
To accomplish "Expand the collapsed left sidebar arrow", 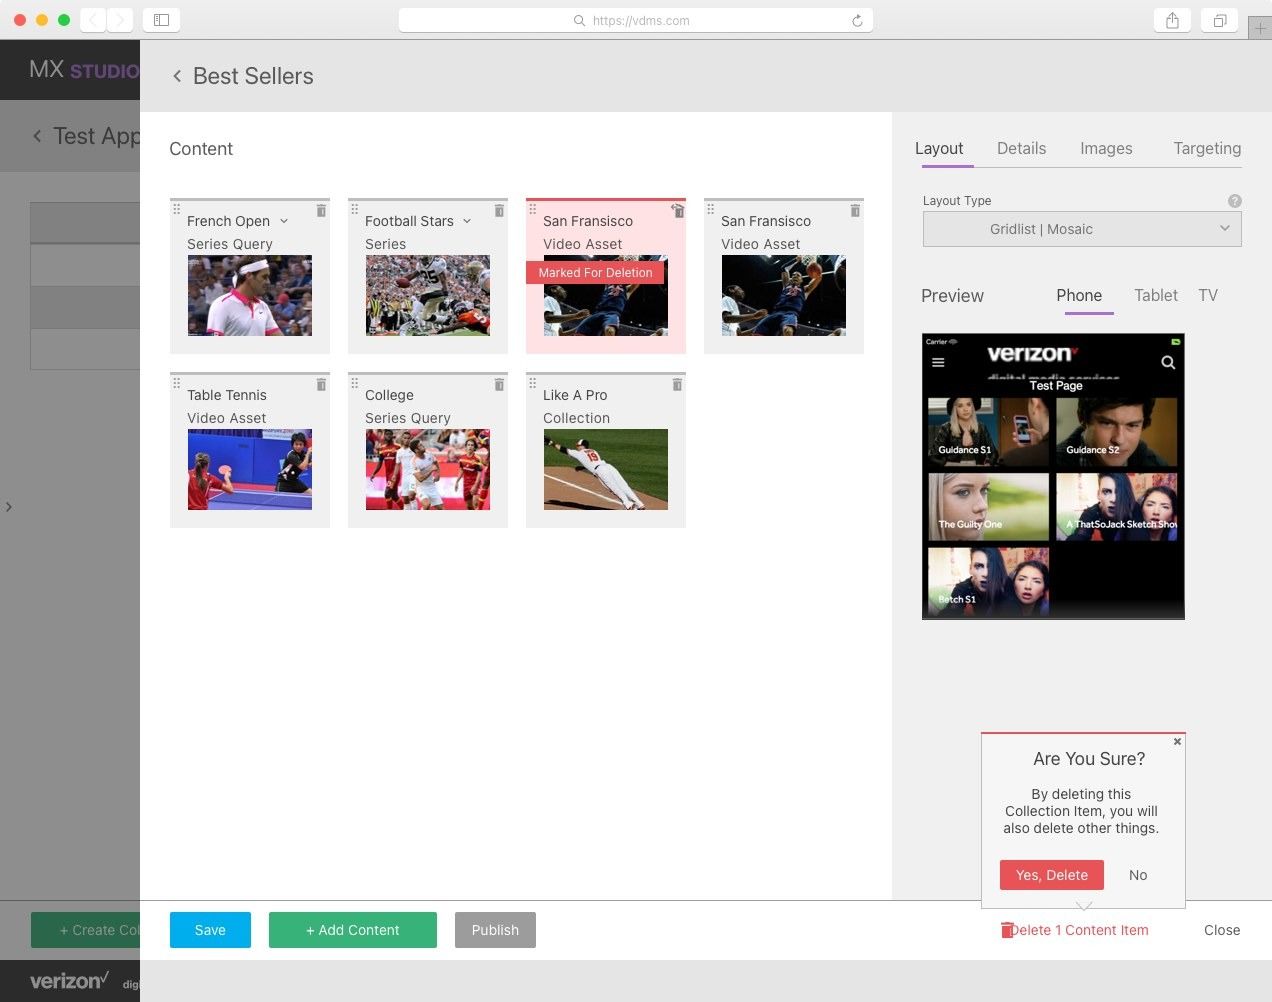I will 9,507.
